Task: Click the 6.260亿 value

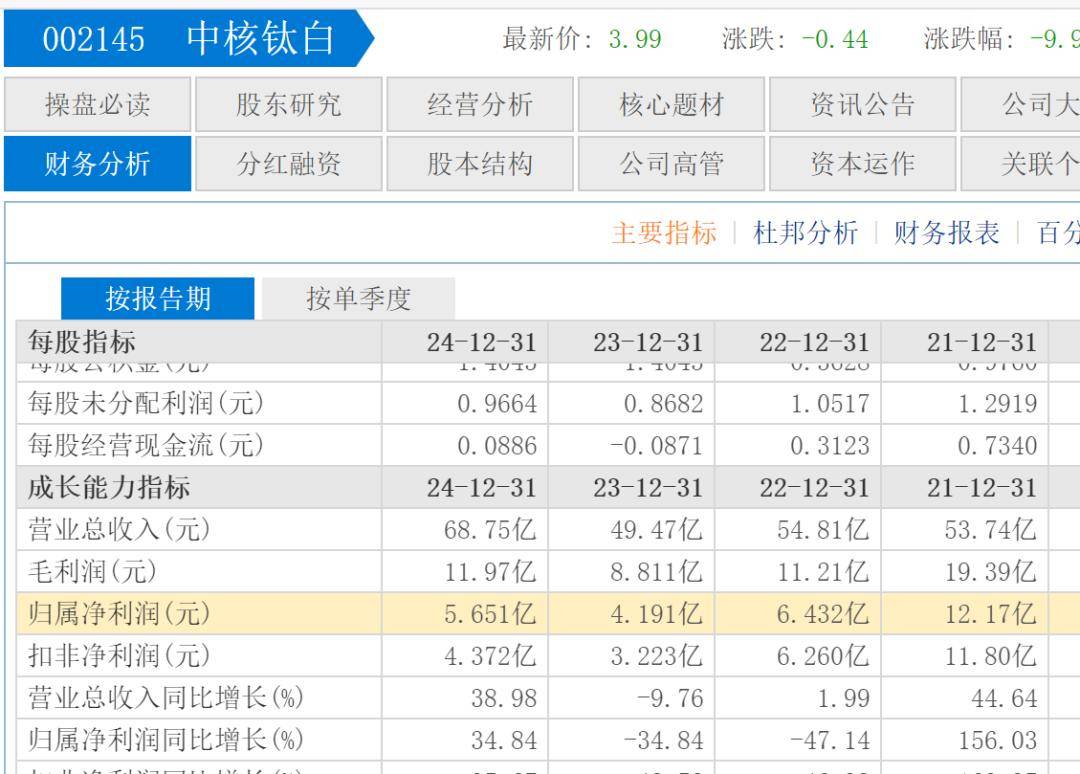Action: (823, 656)
